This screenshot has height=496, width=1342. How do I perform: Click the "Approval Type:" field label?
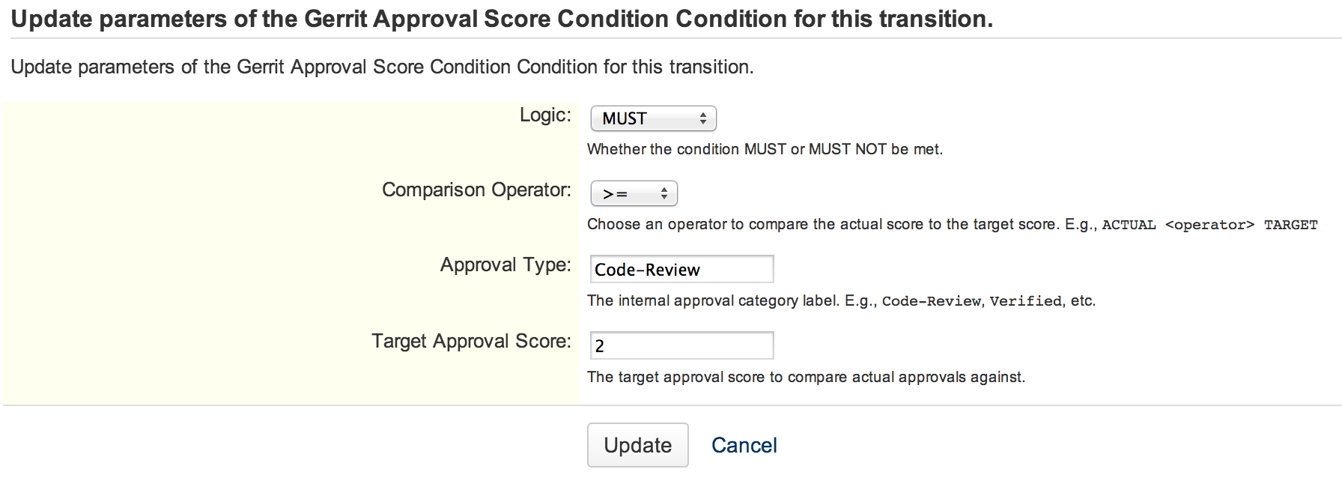(x=505, y=265)
